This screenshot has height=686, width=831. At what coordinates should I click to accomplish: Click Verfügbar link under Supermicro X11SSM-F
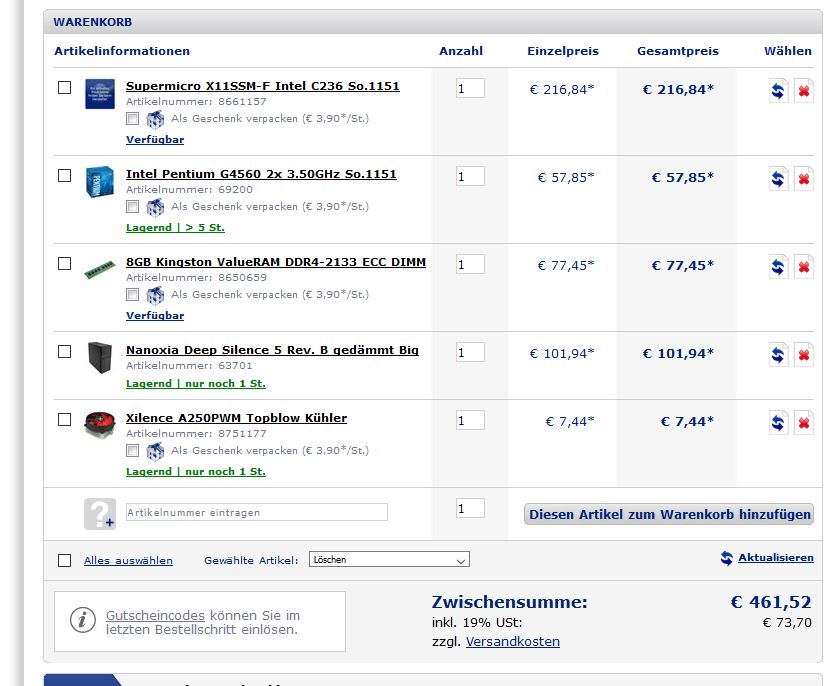[155, 139]
